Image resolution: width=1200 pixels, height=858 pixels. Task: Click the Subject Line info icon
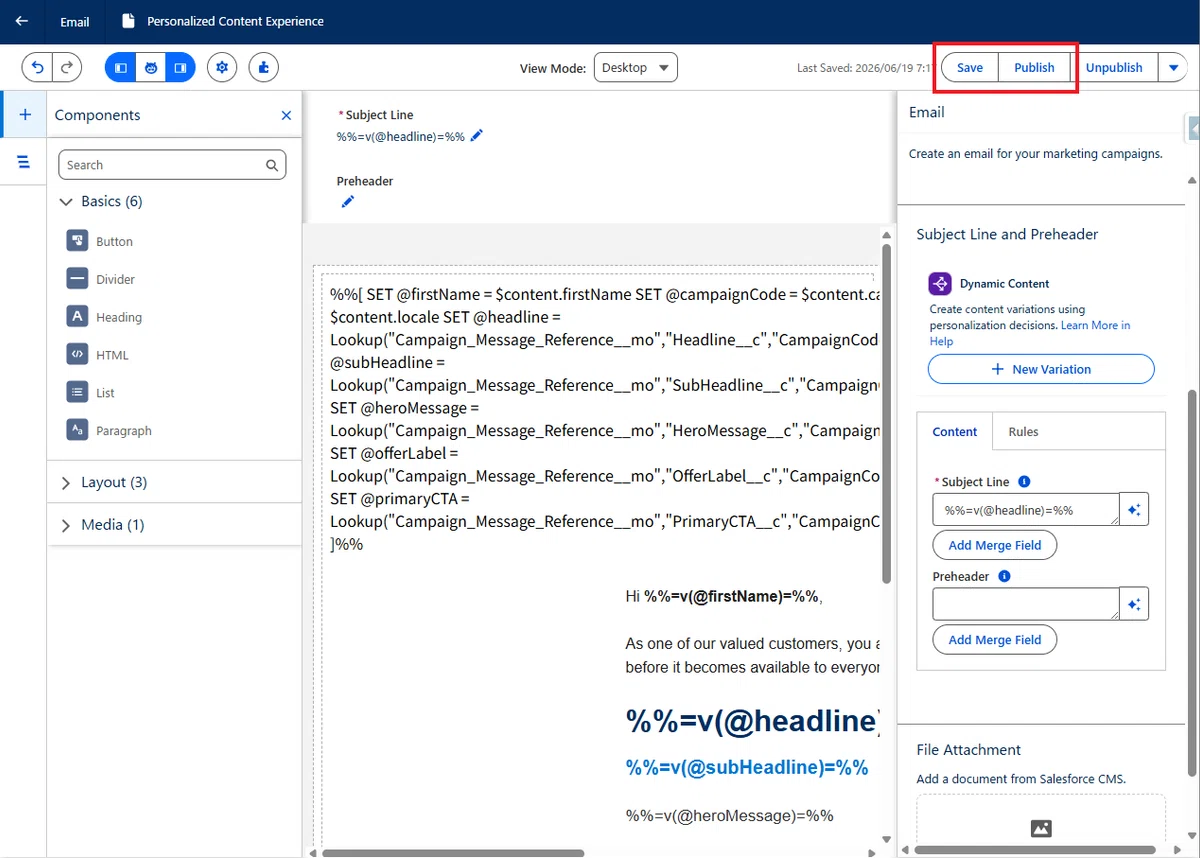[x=1024, y=482]
